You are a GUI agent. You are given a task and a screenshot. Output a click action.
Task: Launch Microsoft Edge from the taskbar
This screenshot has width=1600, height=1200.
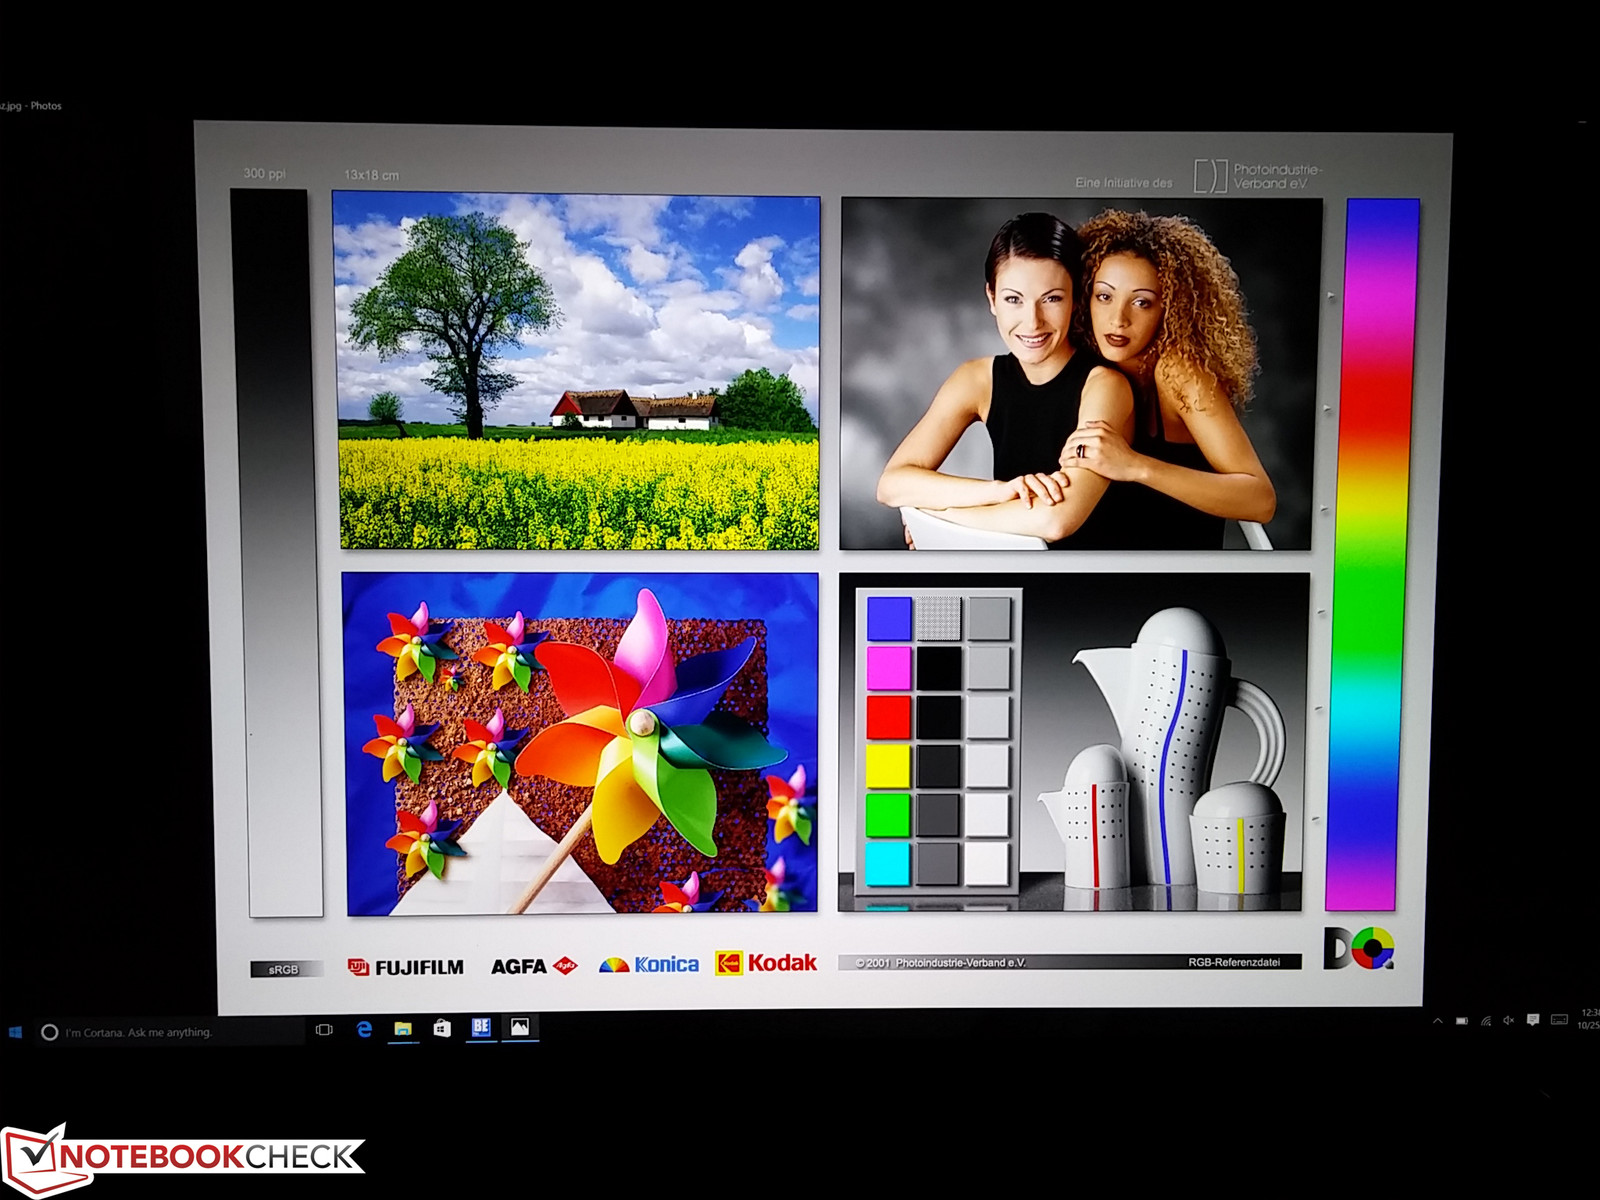click(x=364, y=1028)
